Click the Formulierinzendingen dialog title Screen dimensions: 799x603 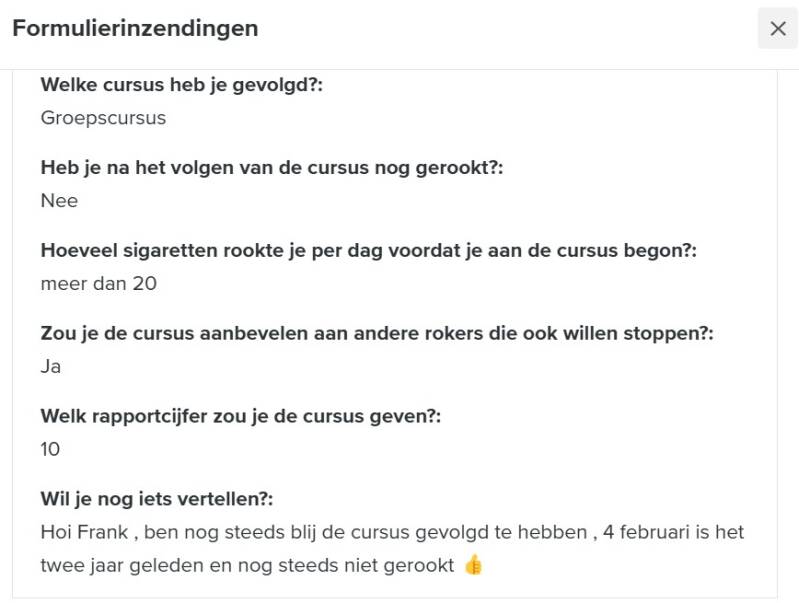(x=135, y=29)
